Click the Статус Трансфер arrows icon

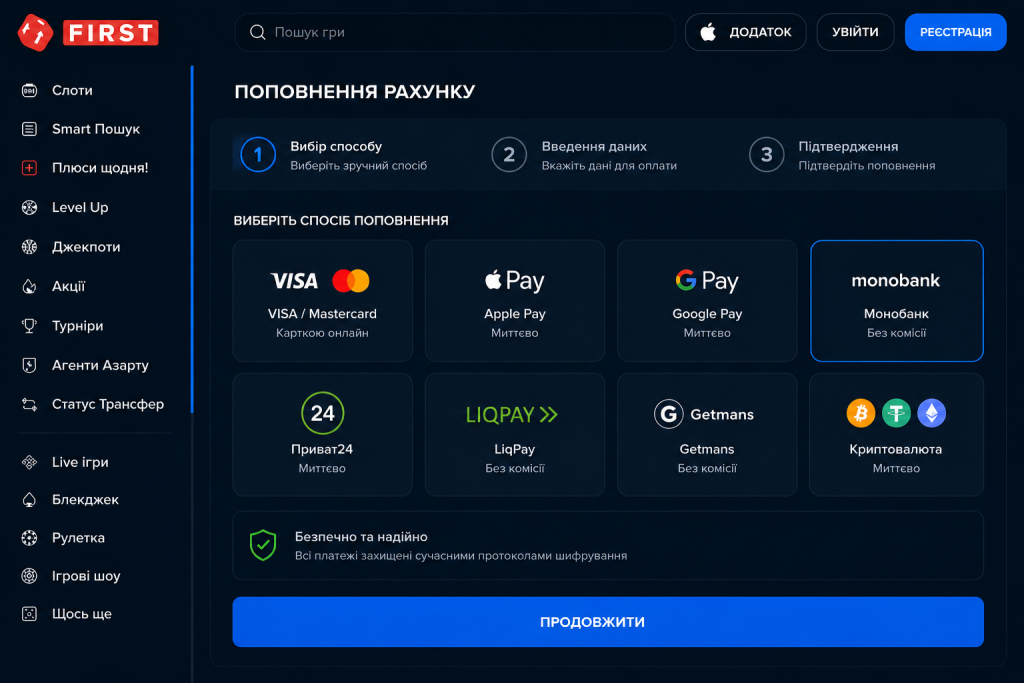29,404
